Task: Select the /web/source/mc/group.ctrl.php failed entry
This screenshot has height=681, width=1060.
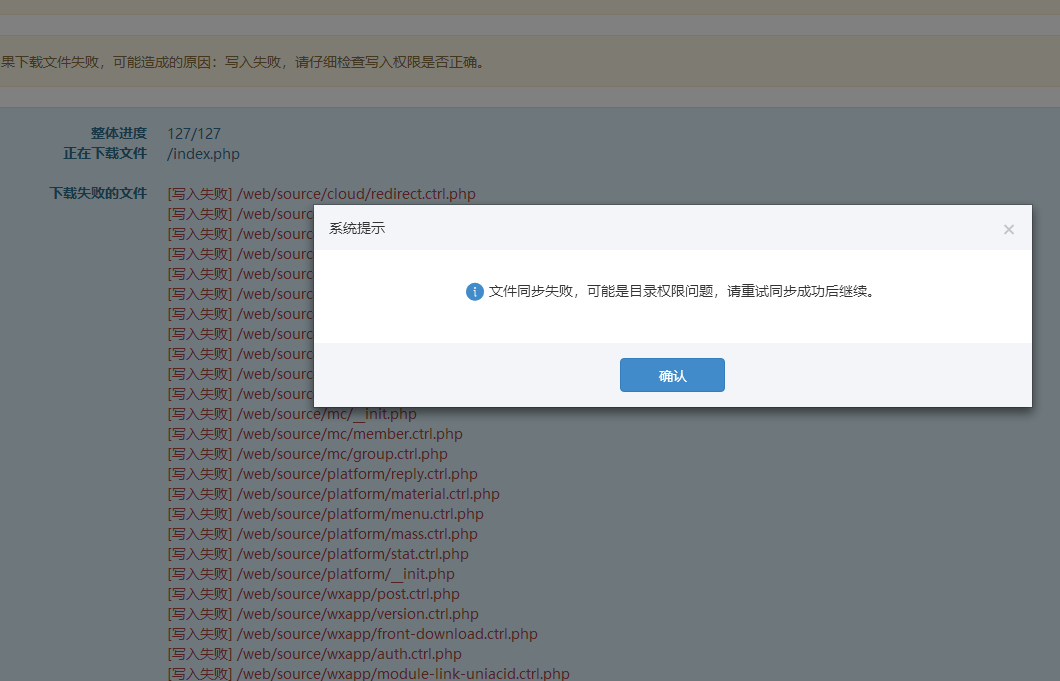Action: [x=308, y=454]
